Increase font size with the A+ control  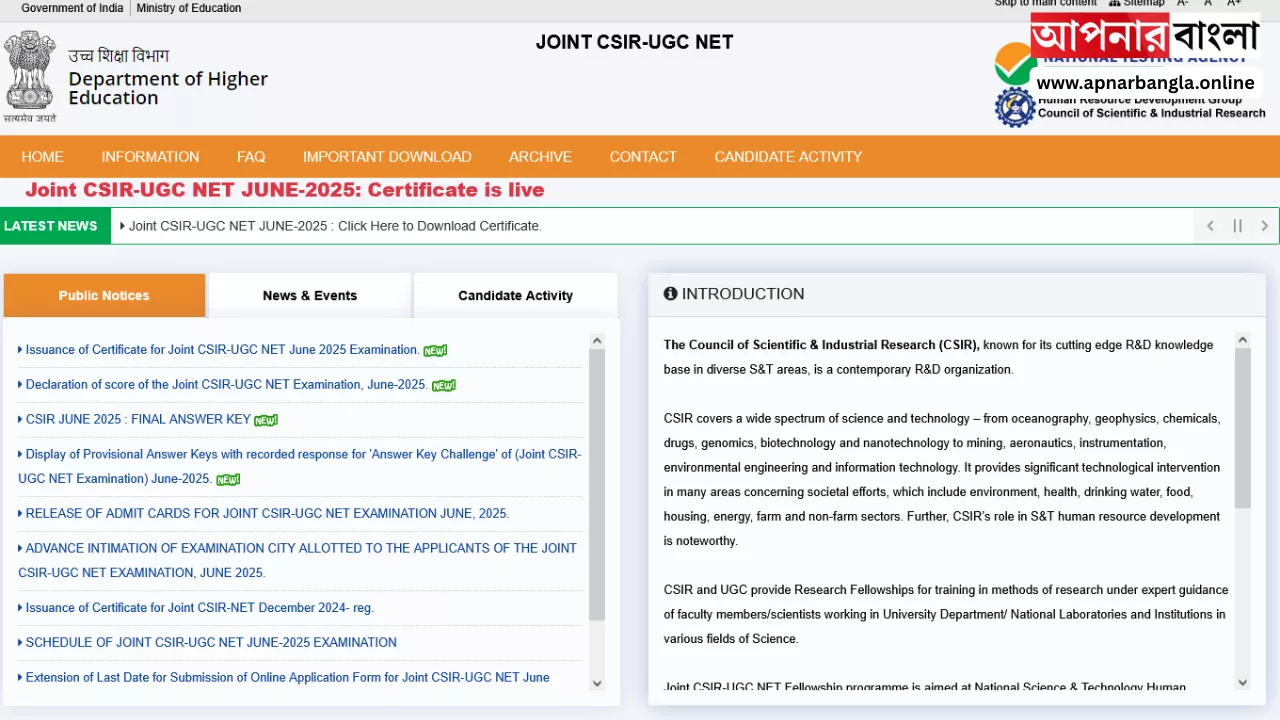[x=1234, y=3]
